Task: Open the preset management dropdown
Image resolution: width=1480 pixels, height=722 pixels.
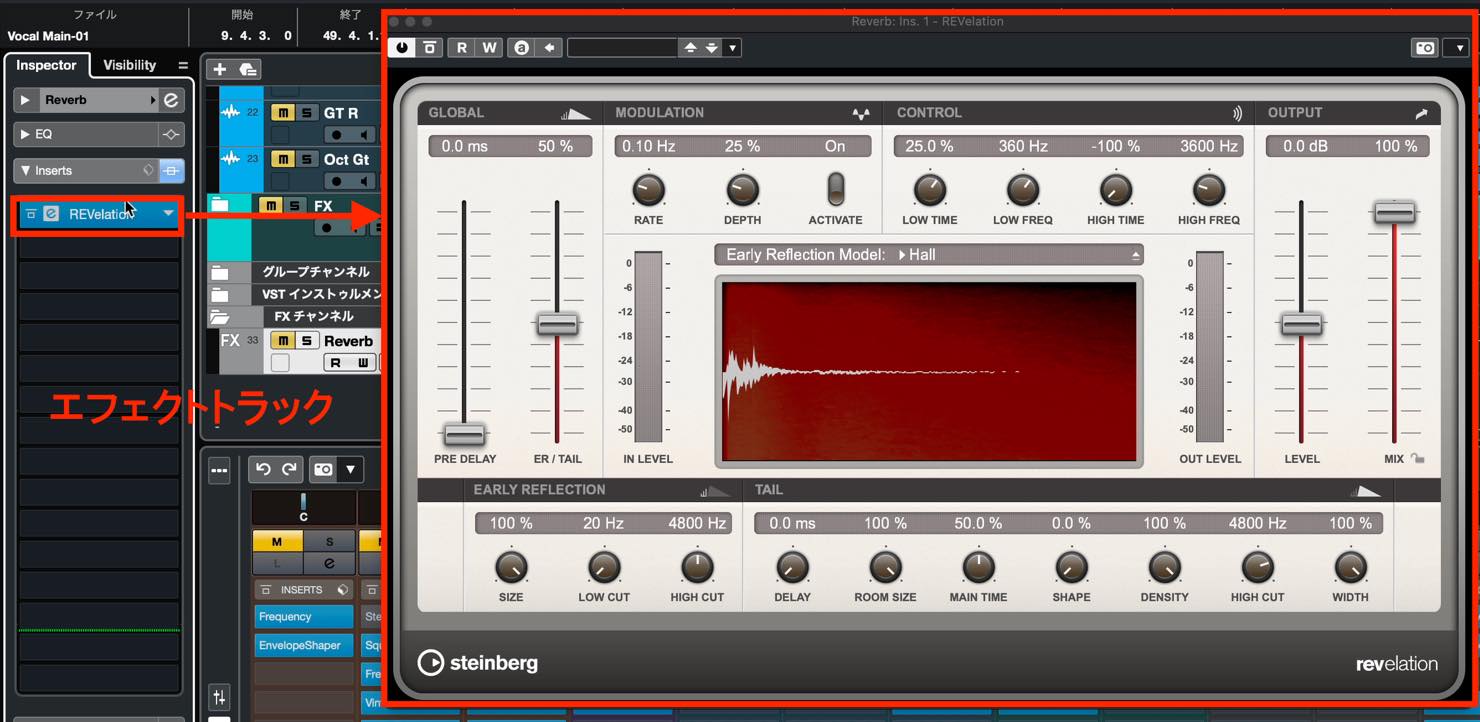Action: (x=733, y=47)
